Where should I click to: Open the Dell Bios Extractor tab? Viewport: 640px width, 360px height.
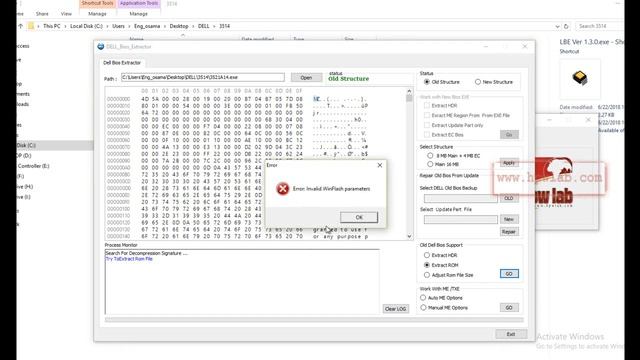(122, 62)
